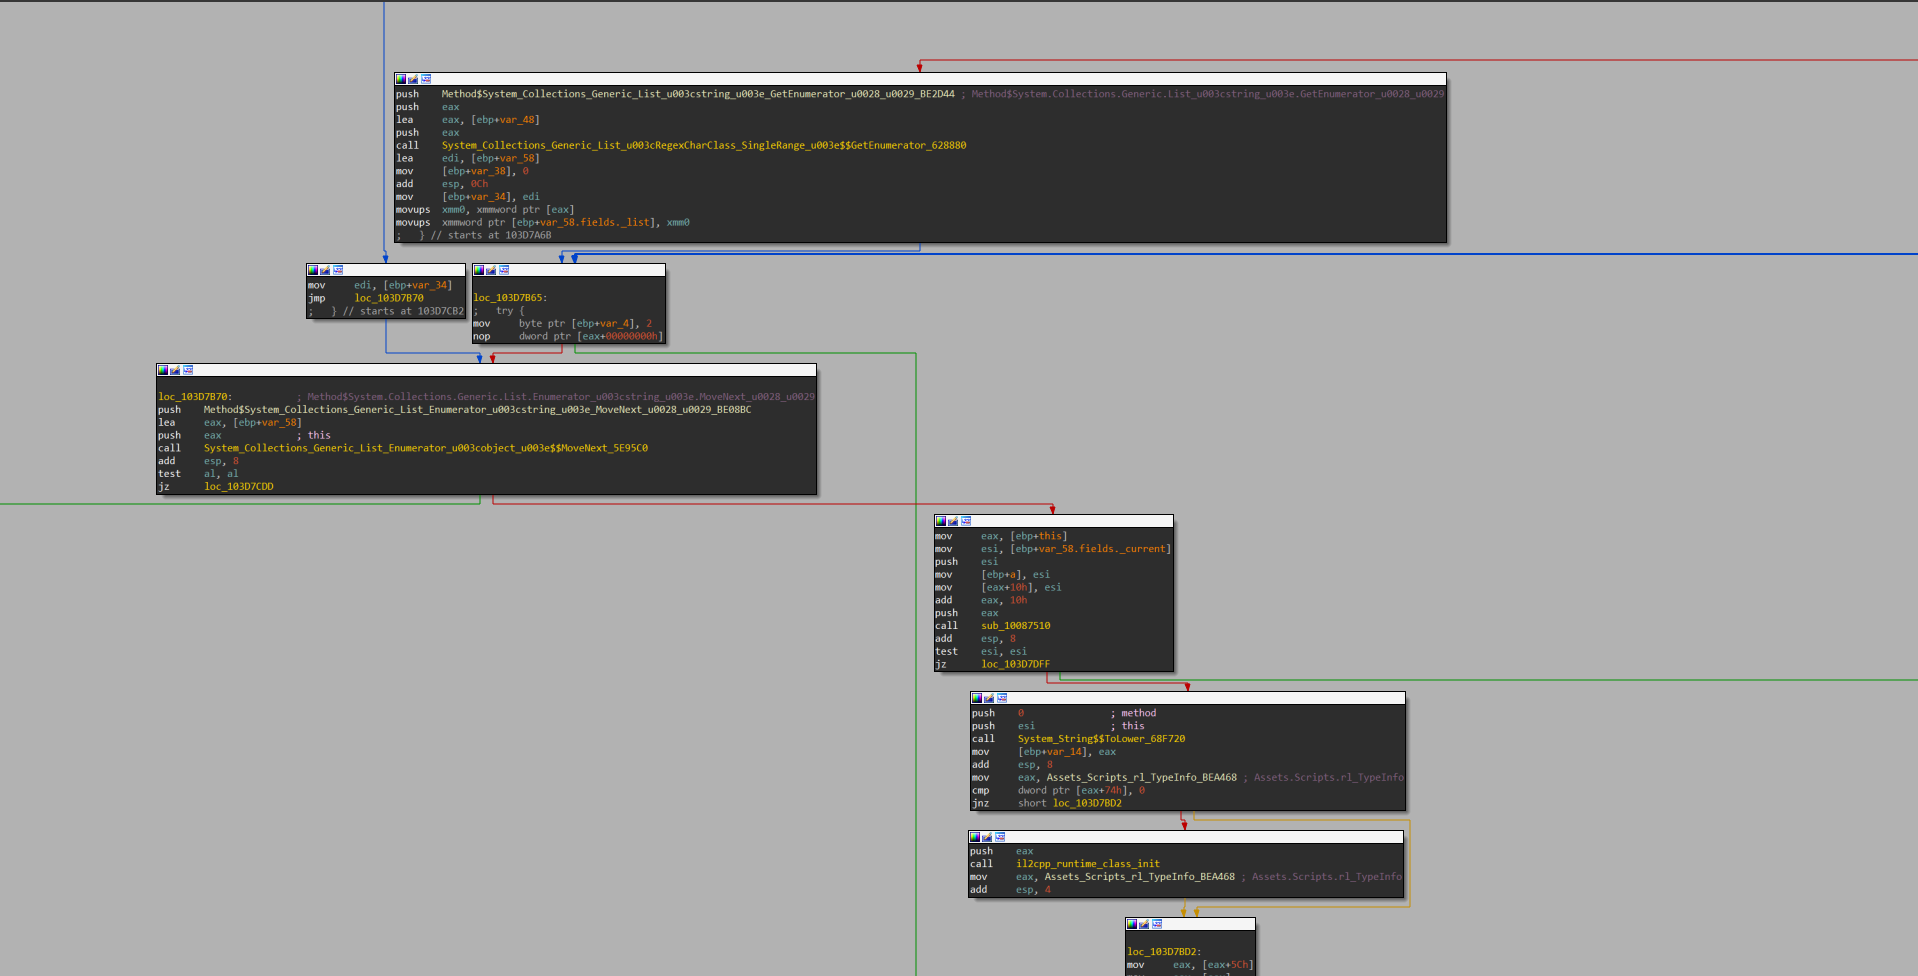
Task: Select label loc_103D7B65:
Action: (510, 298)
